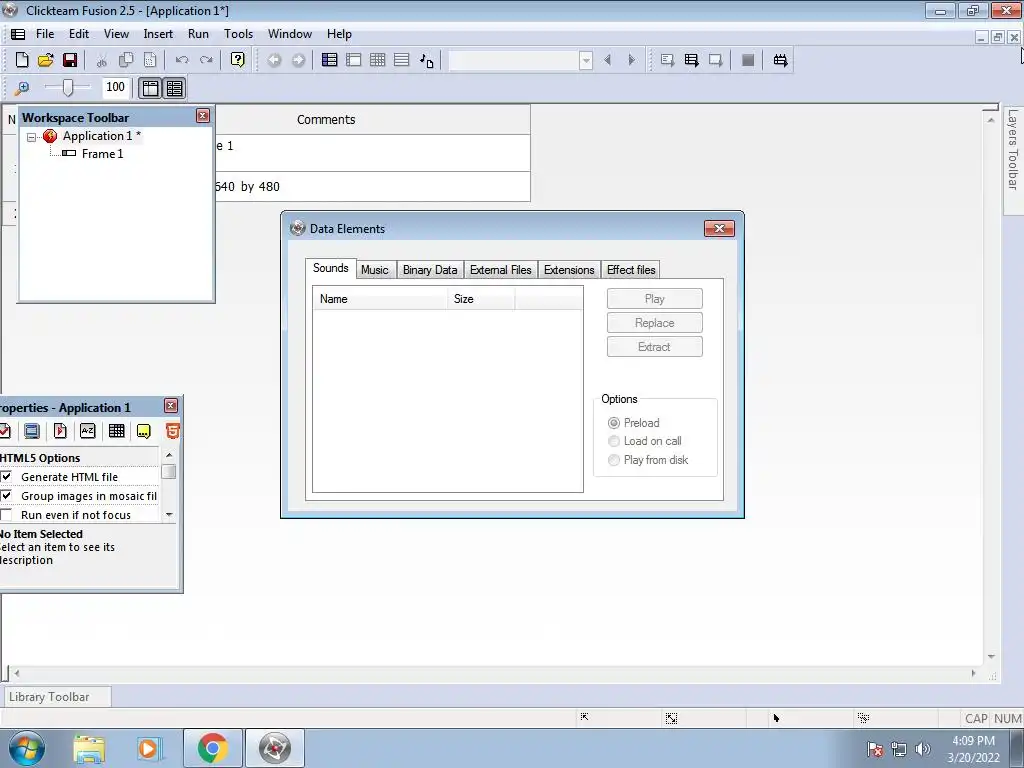This screenshot has width=1024, height=768.
Task: Click the New file icon
Action: [x=22, y=60]
